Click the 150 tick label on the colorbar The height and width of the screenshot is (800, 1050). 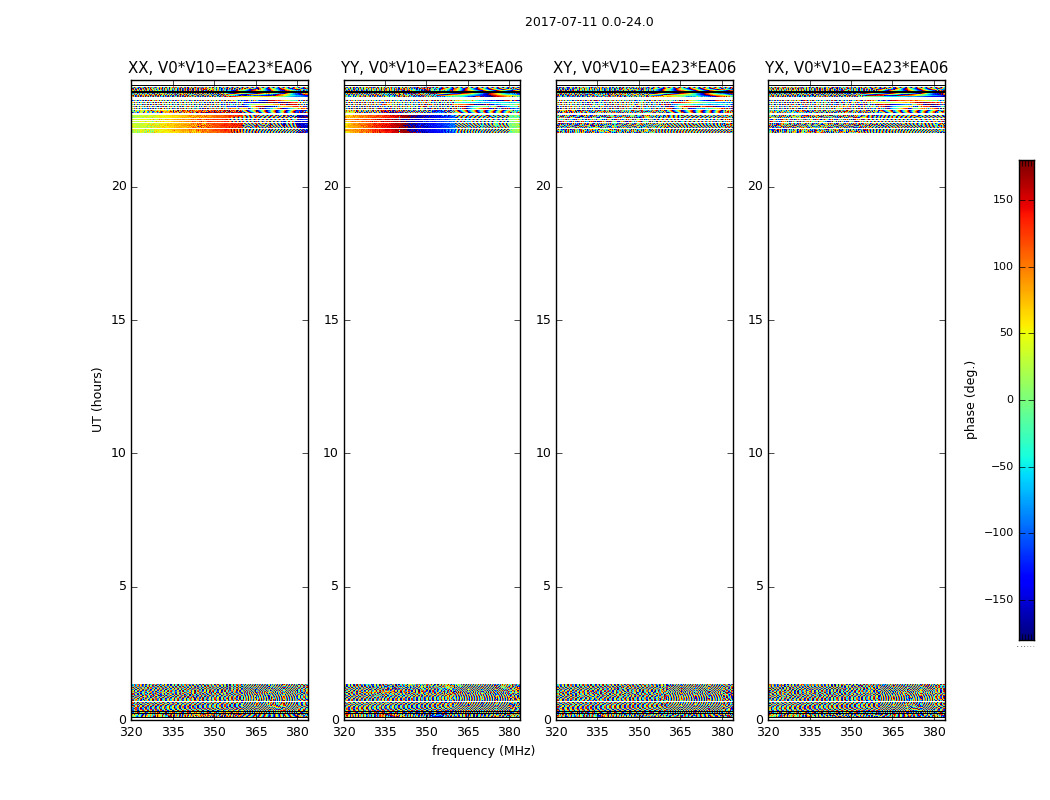[1001, 200]
